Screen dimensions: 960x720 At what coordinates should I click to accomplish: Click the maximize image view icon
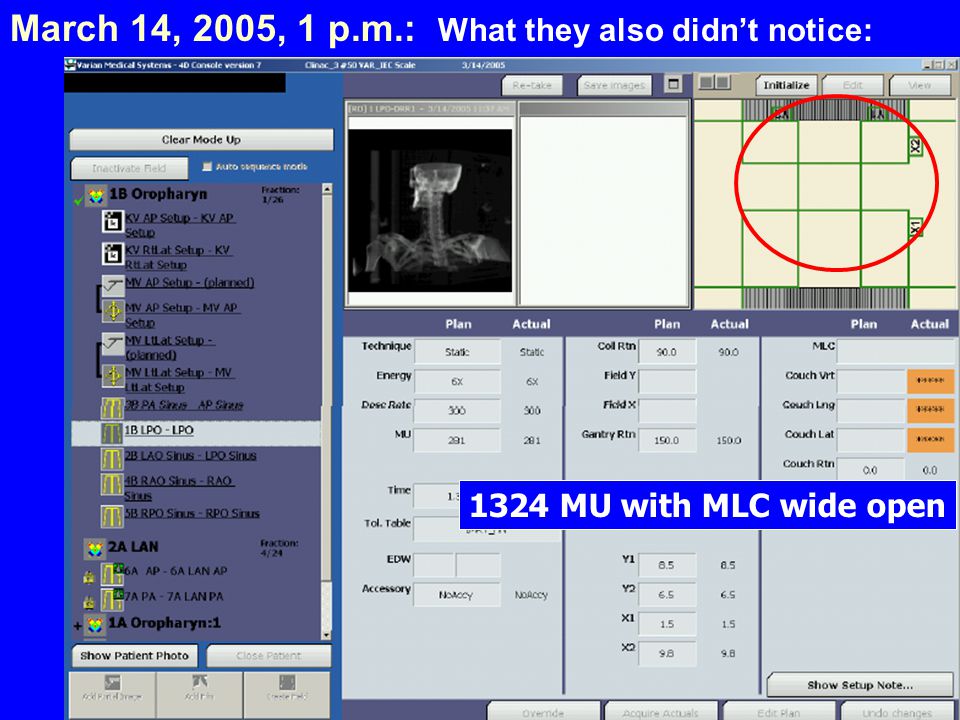point(673,84)
